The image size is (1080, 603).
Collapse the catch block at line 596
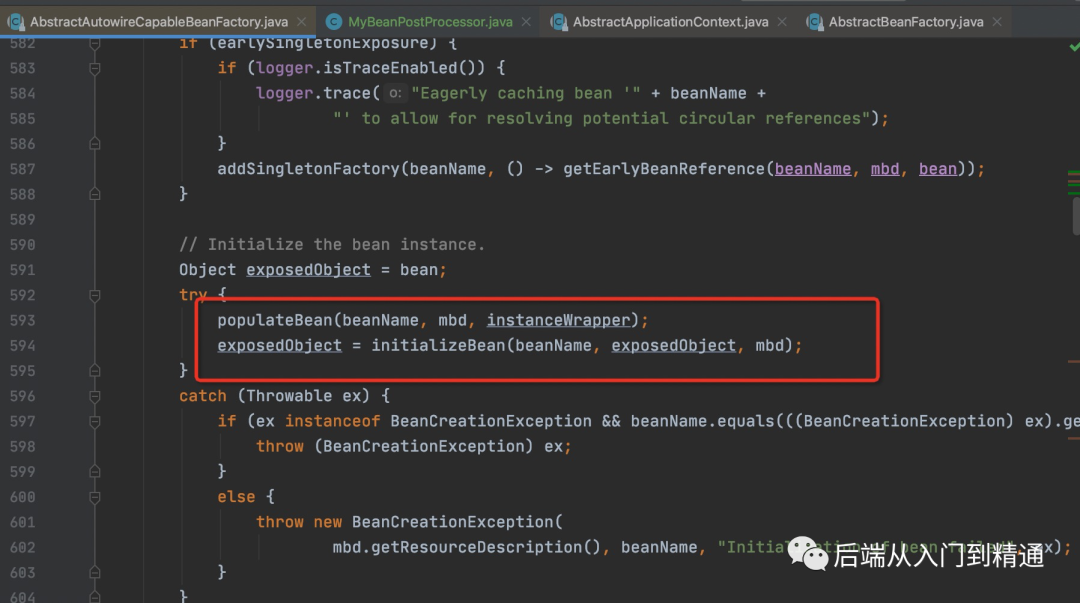point(95,396)
